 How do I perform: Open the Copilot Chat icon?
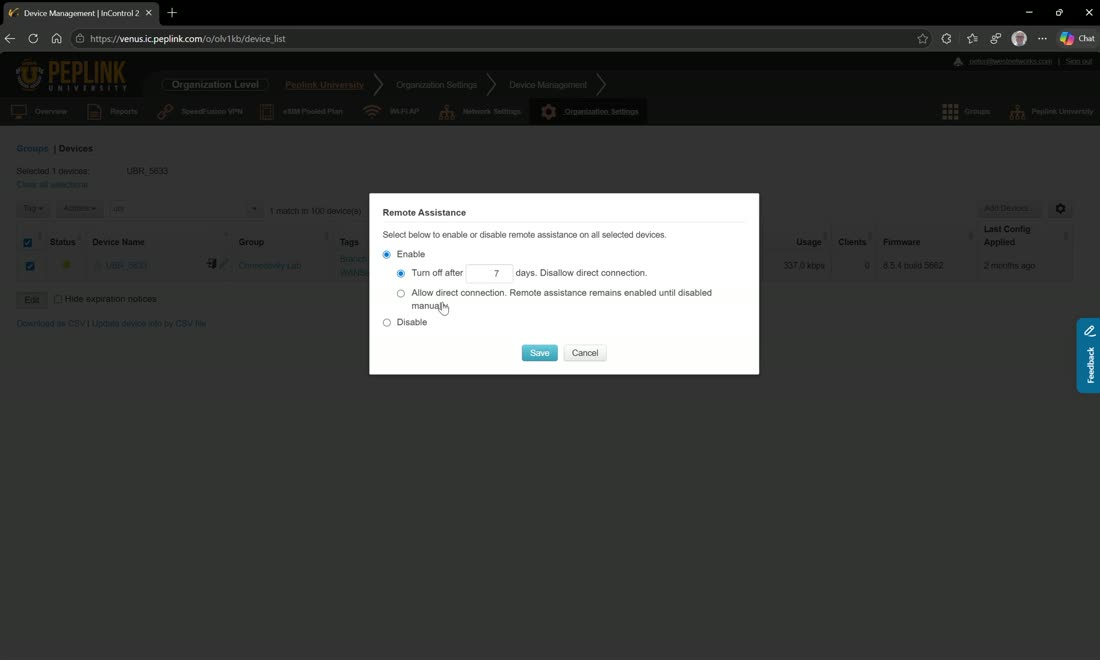coord(1077,39)
